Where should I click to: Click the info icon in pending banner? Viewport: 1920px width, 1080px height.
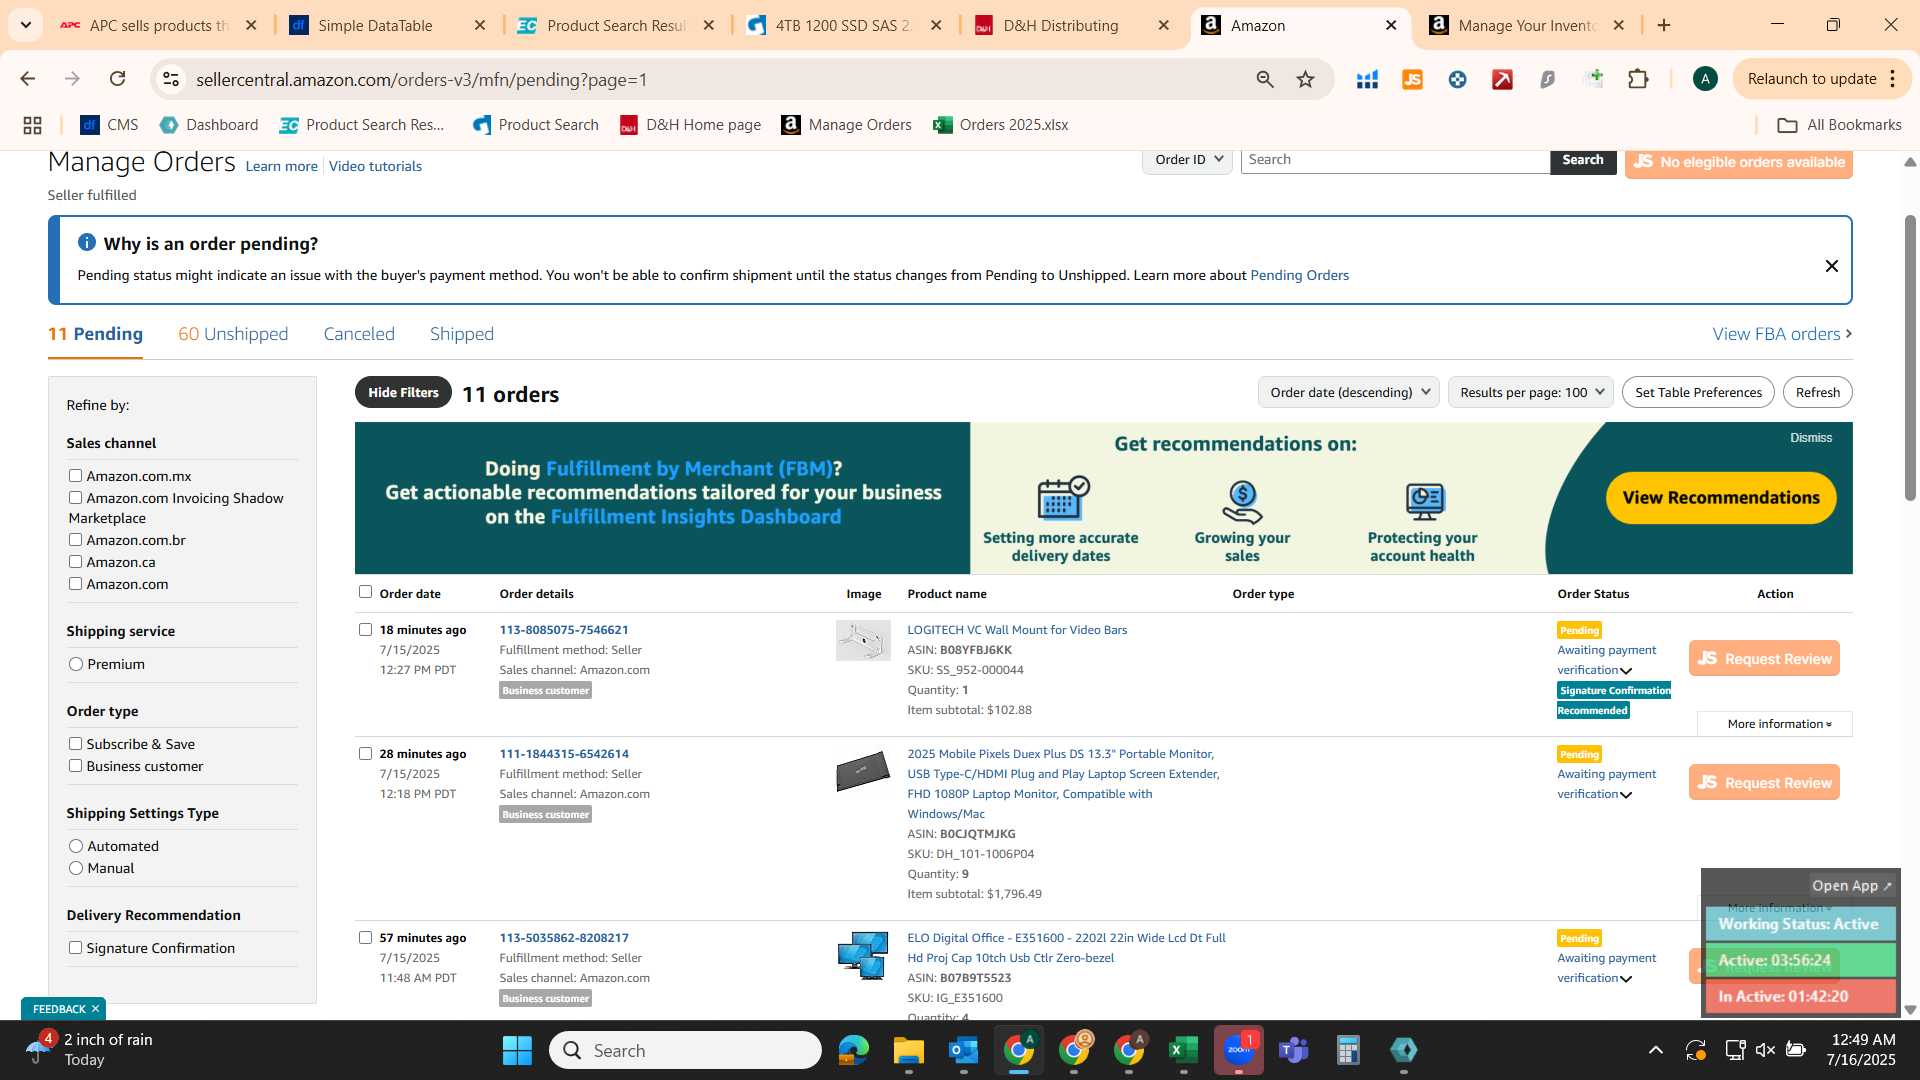87,243
